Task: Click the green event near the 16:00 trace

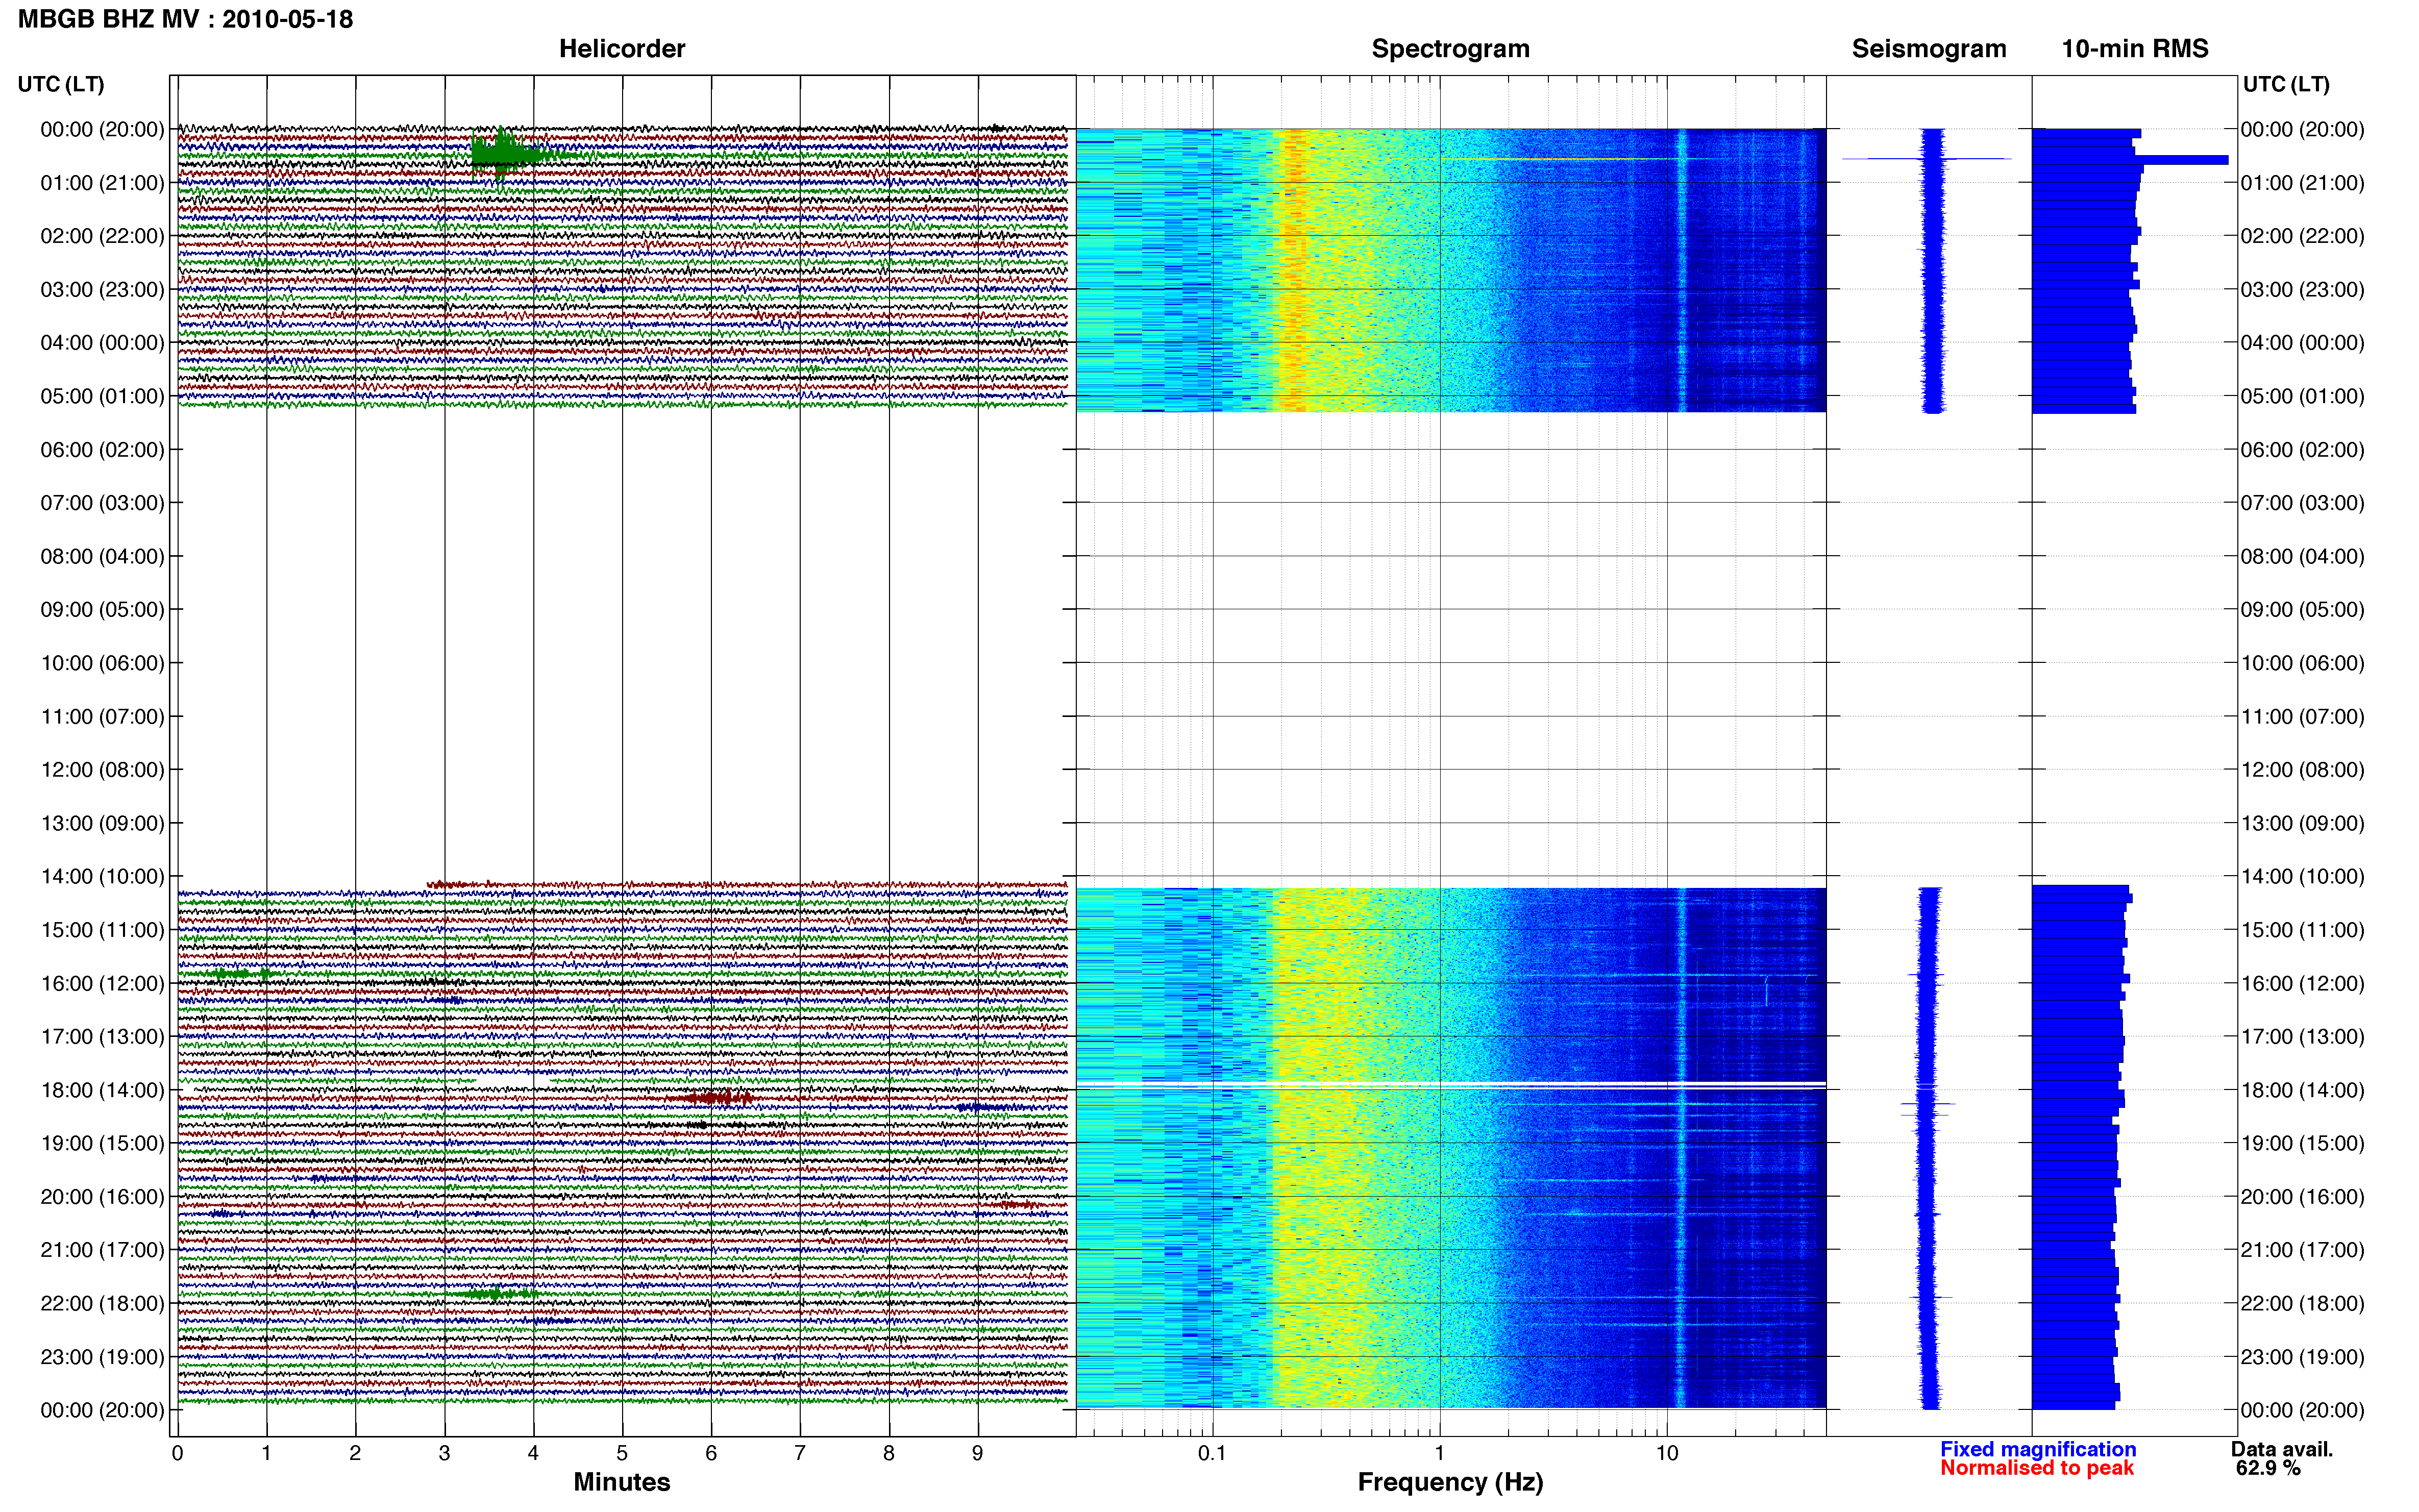Action: pos(238,973)
